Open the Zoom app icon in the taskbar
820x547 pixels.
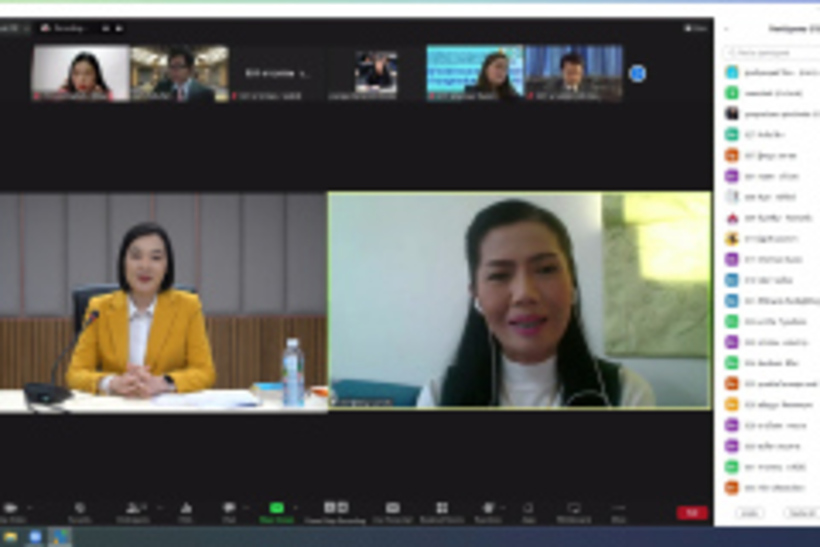35,537
